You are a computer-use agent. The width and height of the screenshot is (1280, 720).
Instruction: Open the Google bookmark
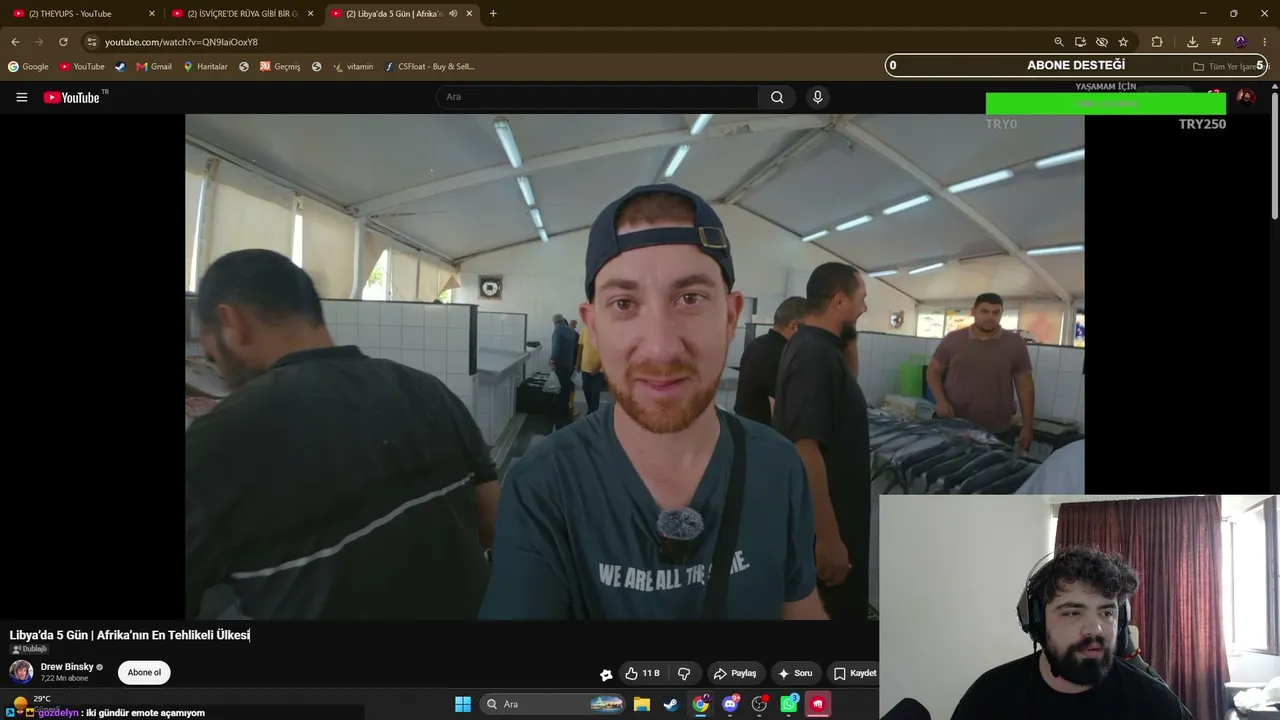click(28, 67)
